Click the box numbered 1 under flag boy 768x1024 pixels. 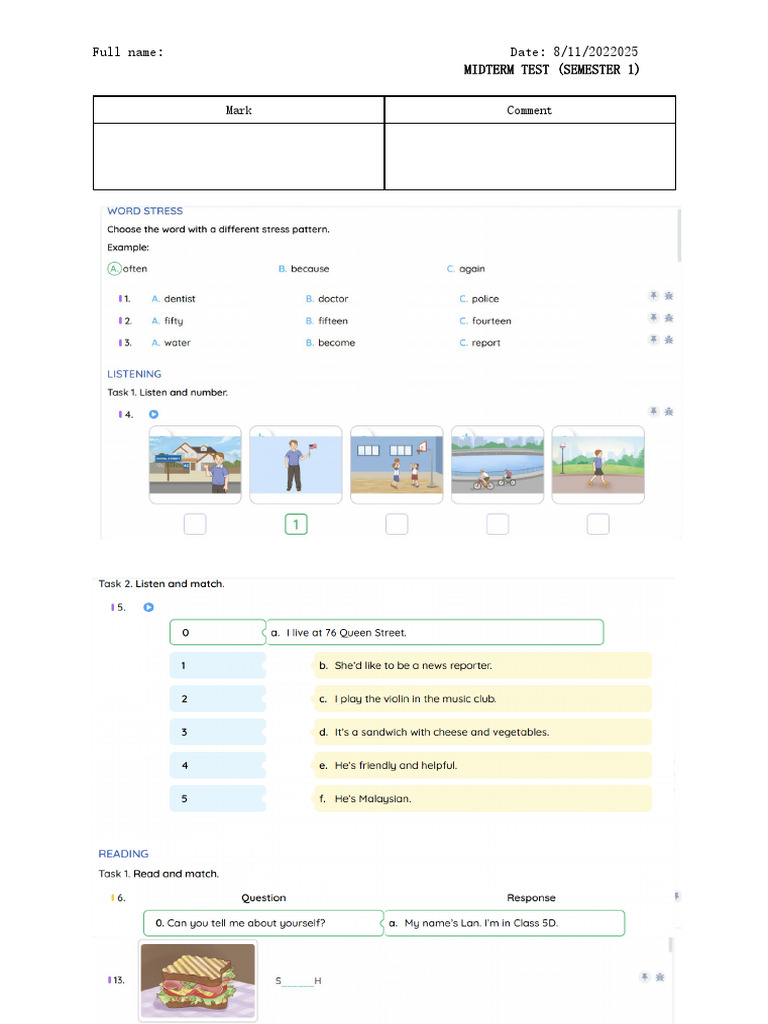coord(296,524)
